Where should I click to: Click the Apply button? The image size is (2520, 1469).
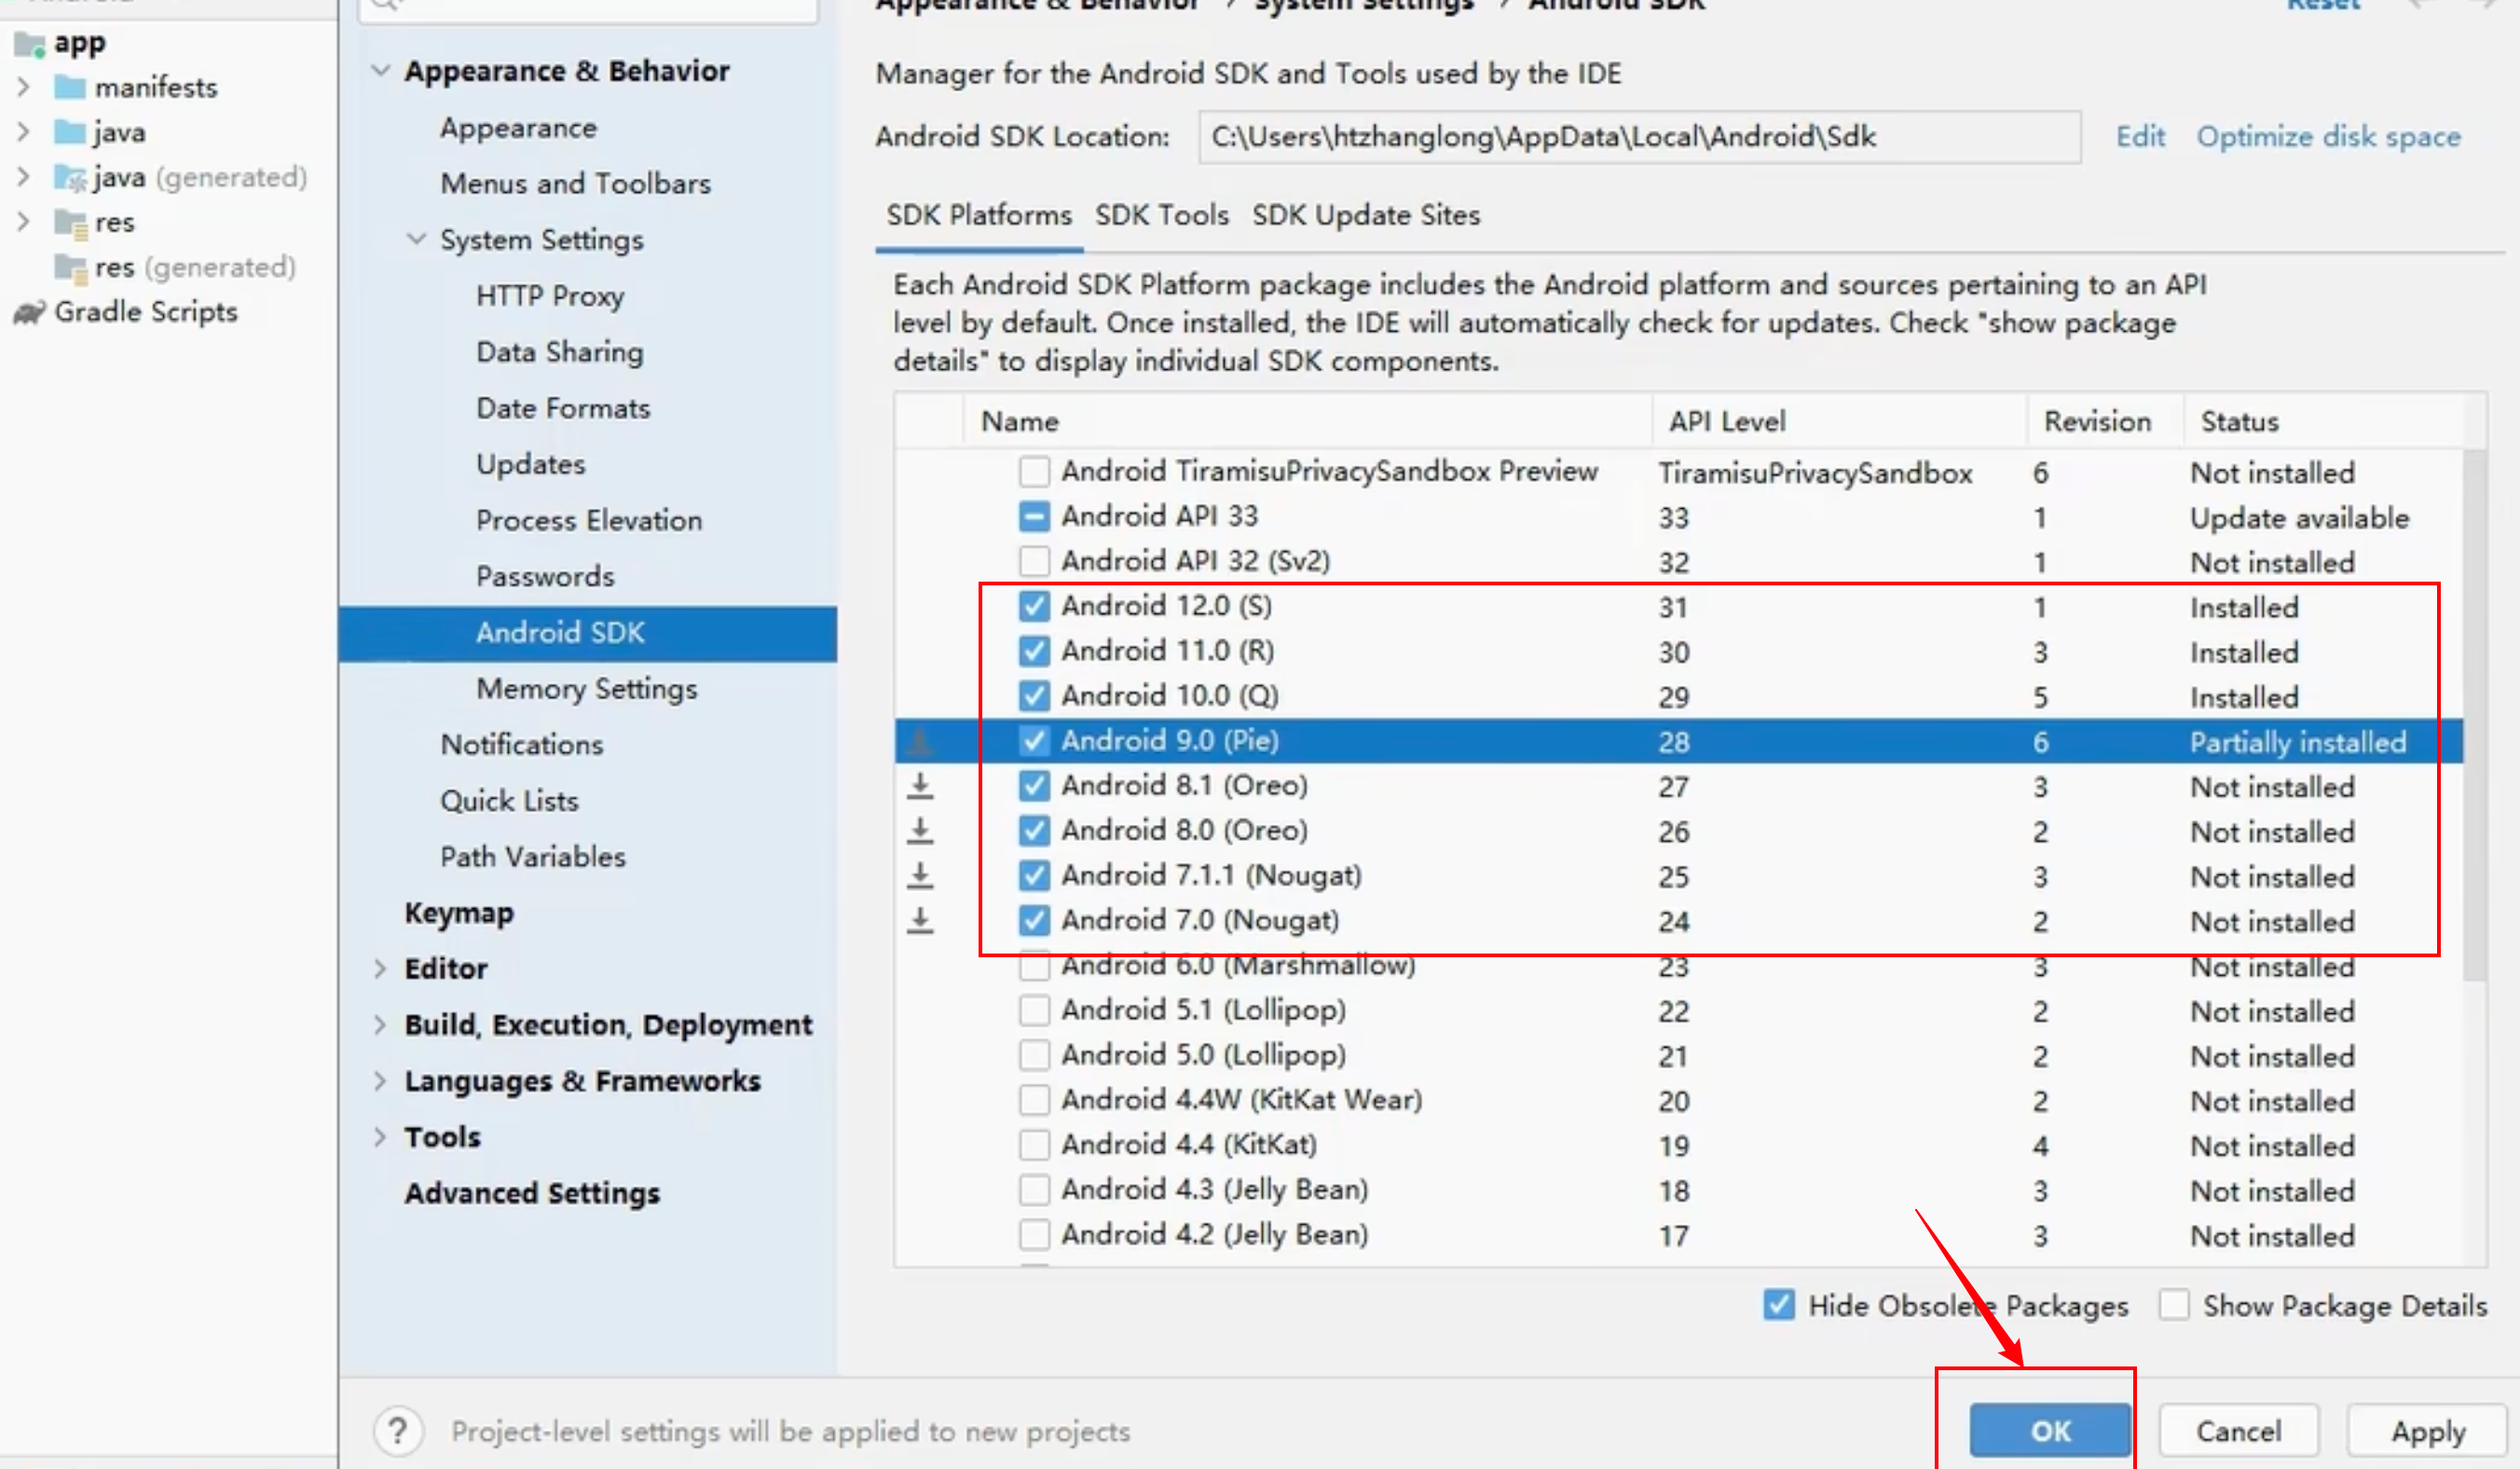[2429, 1431]
